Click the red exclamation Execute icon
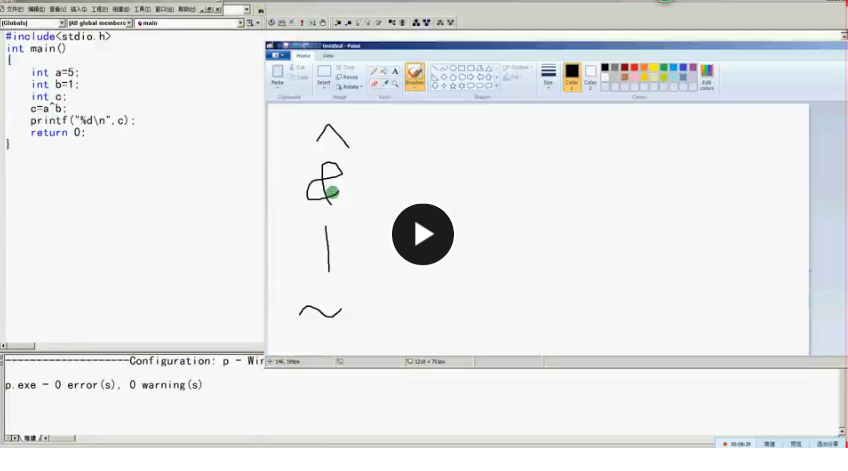Viewport: 848px width, 471px height. pyautogui.click(x=302, y=23)
